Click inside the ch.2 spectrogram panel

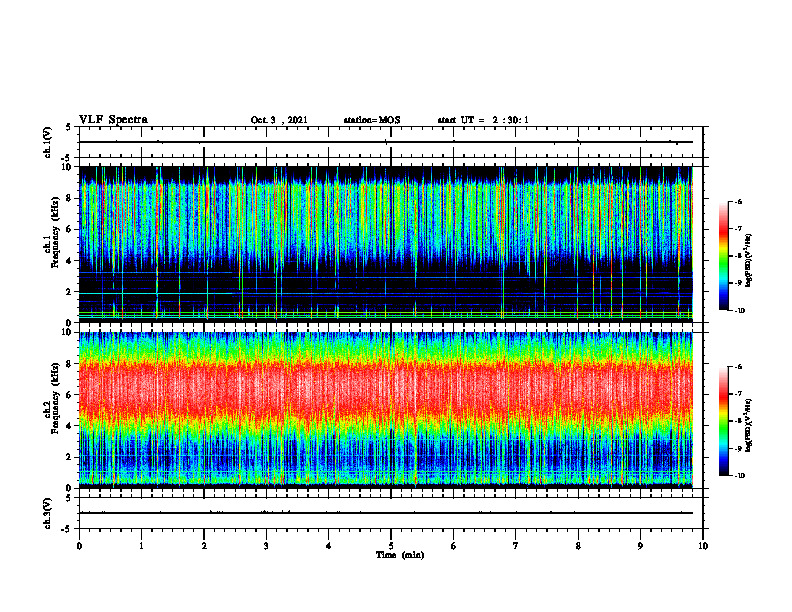(386, 410)
